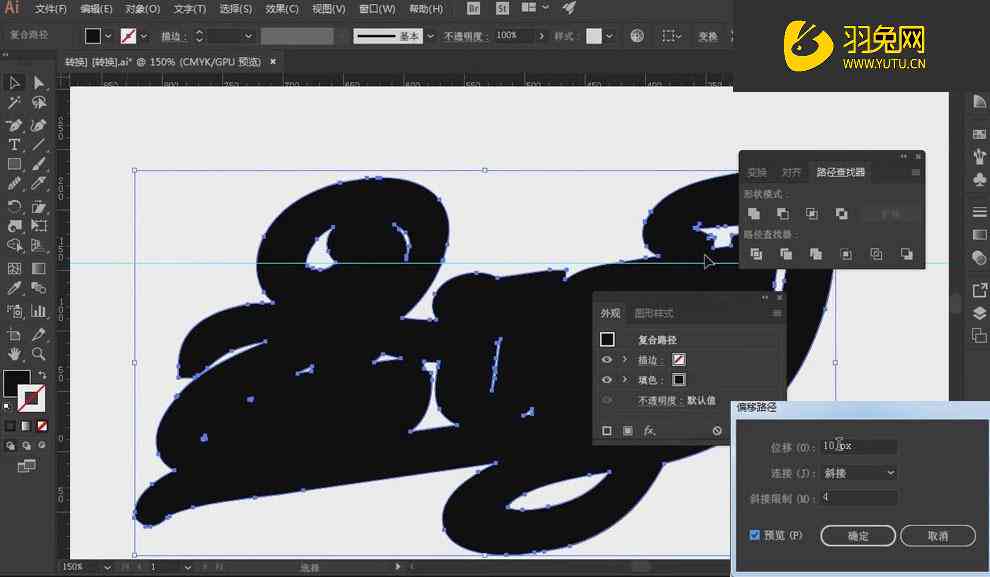The width and height of the screenshot is (990, 577).
Task: Click the 位移 offset value field
Action: pyautogui.click(x=859, y=446)
